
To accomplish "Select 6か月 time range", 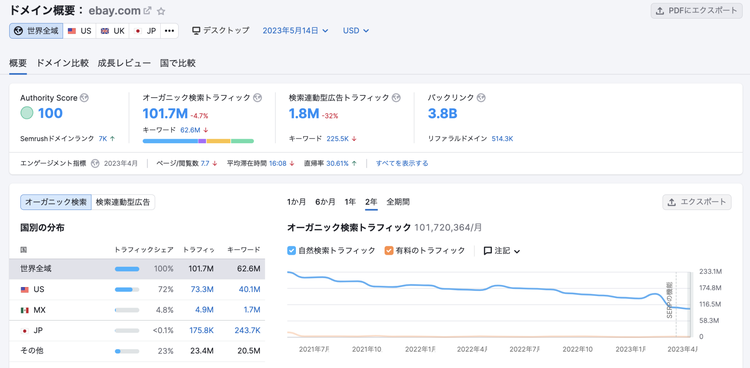I will 325,202.
